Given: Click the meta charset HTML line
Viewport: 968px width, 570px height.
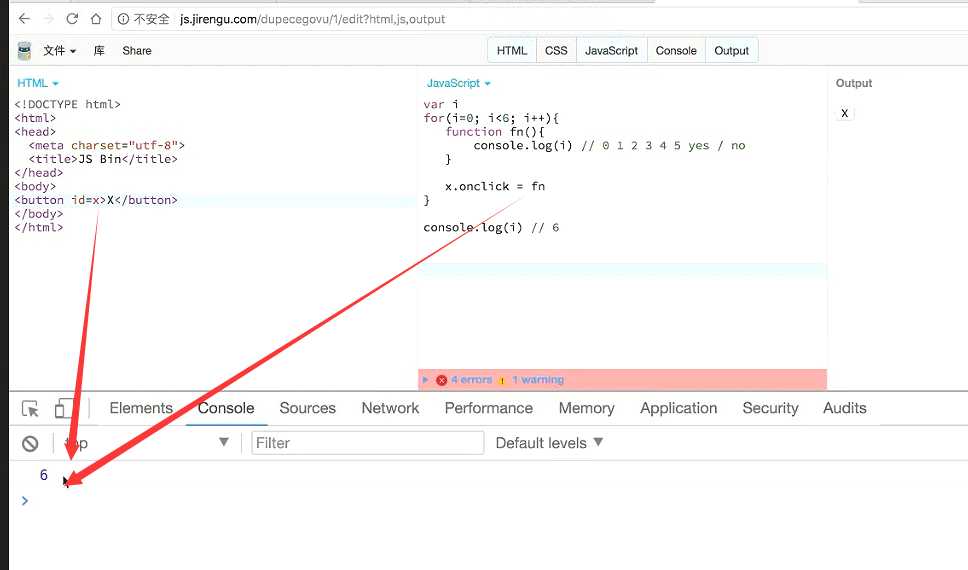Looking at the screenshot, I should (106, 145).
